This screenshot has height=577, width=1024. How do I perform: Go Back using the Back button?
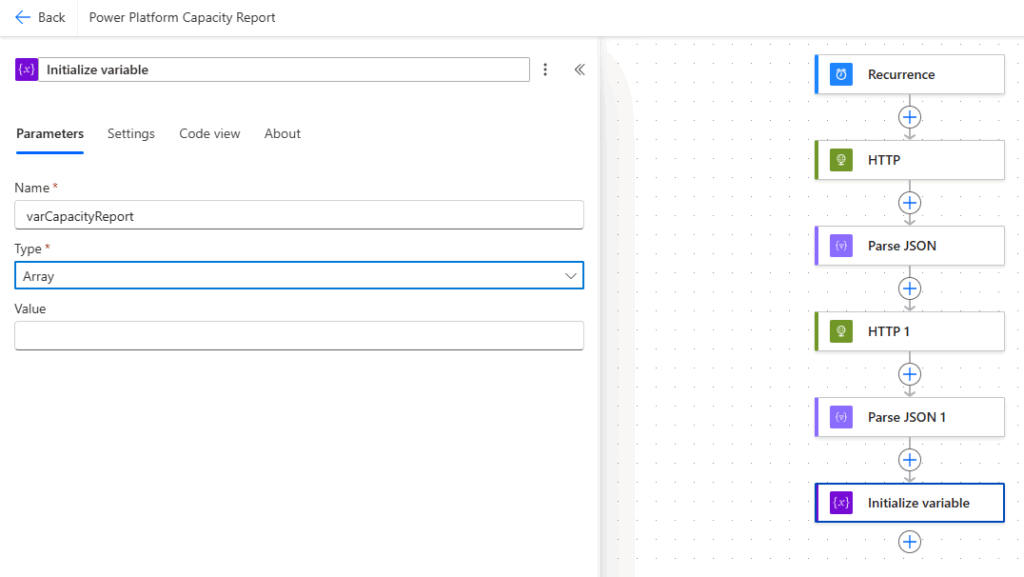coord(40,17)
